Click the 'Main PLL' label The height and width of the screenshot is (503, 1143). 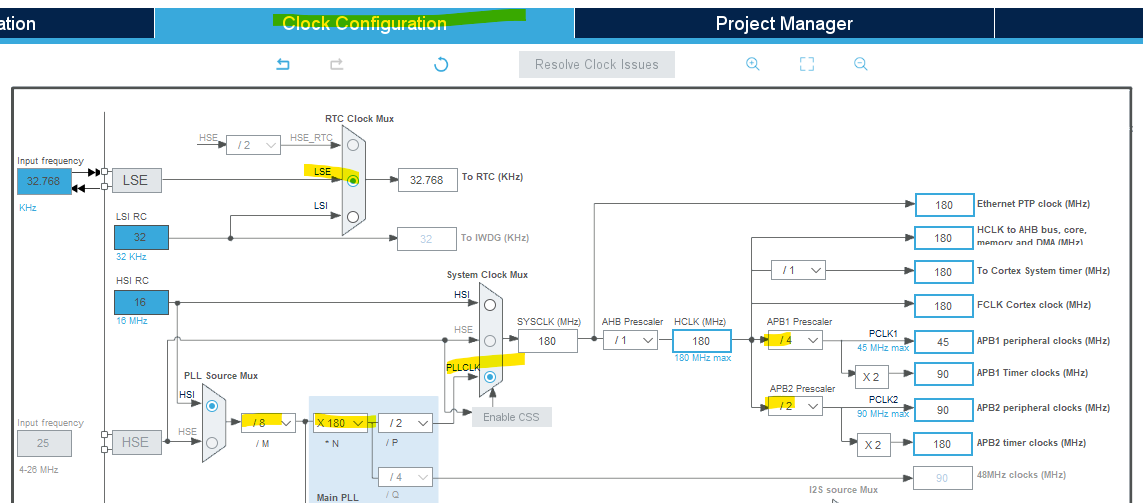click(338, 498)
